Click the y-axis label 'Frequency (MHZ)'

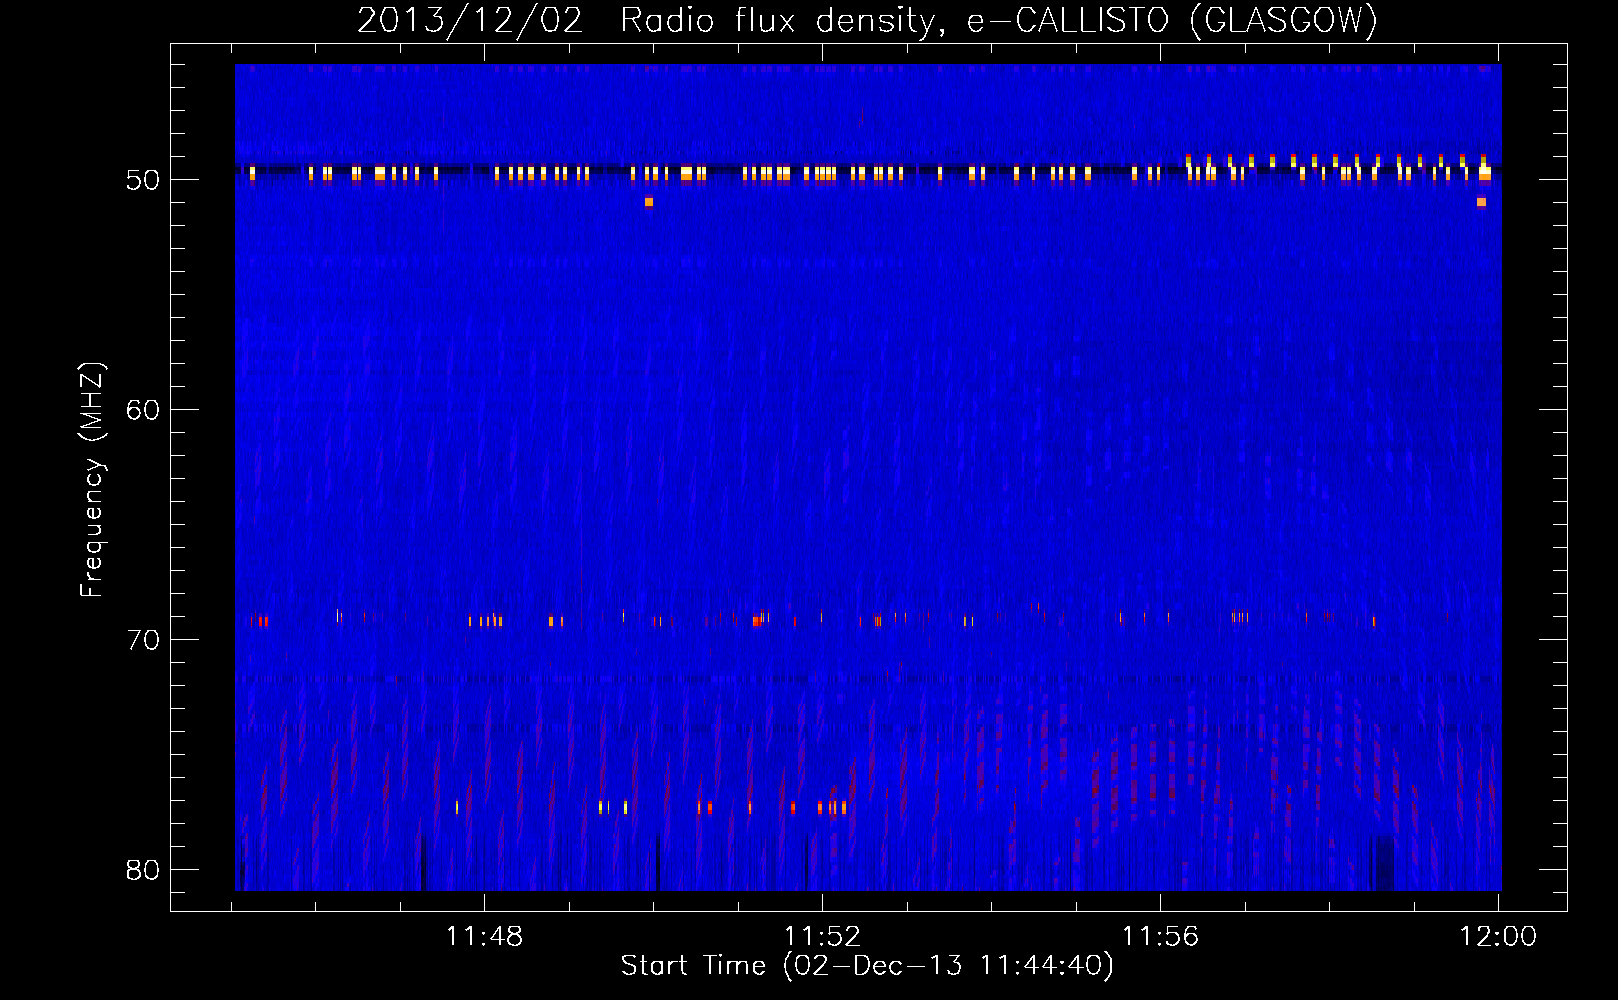click(92, 480)
